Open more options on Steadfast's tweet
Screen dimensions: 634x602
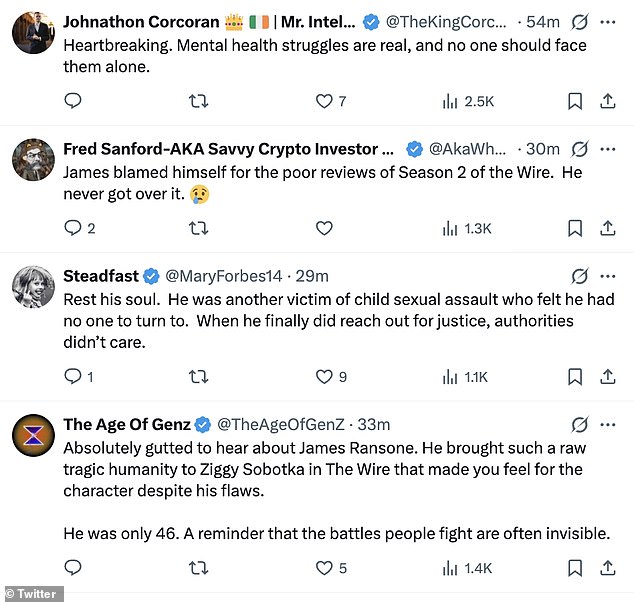[608, 276]
